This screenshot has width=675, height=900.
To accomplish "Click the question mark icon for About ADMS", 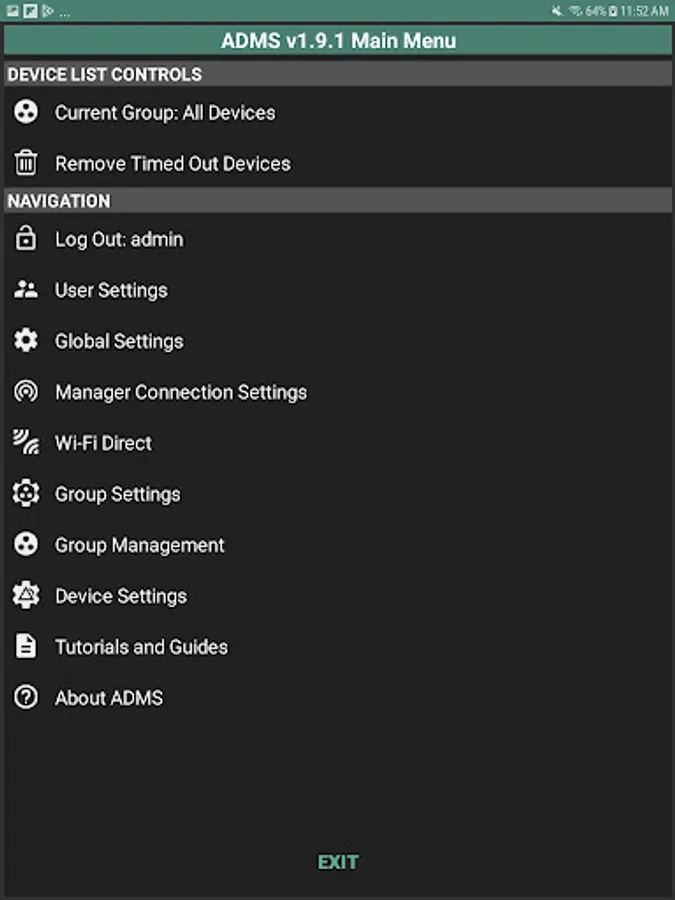I will (26, 698).
